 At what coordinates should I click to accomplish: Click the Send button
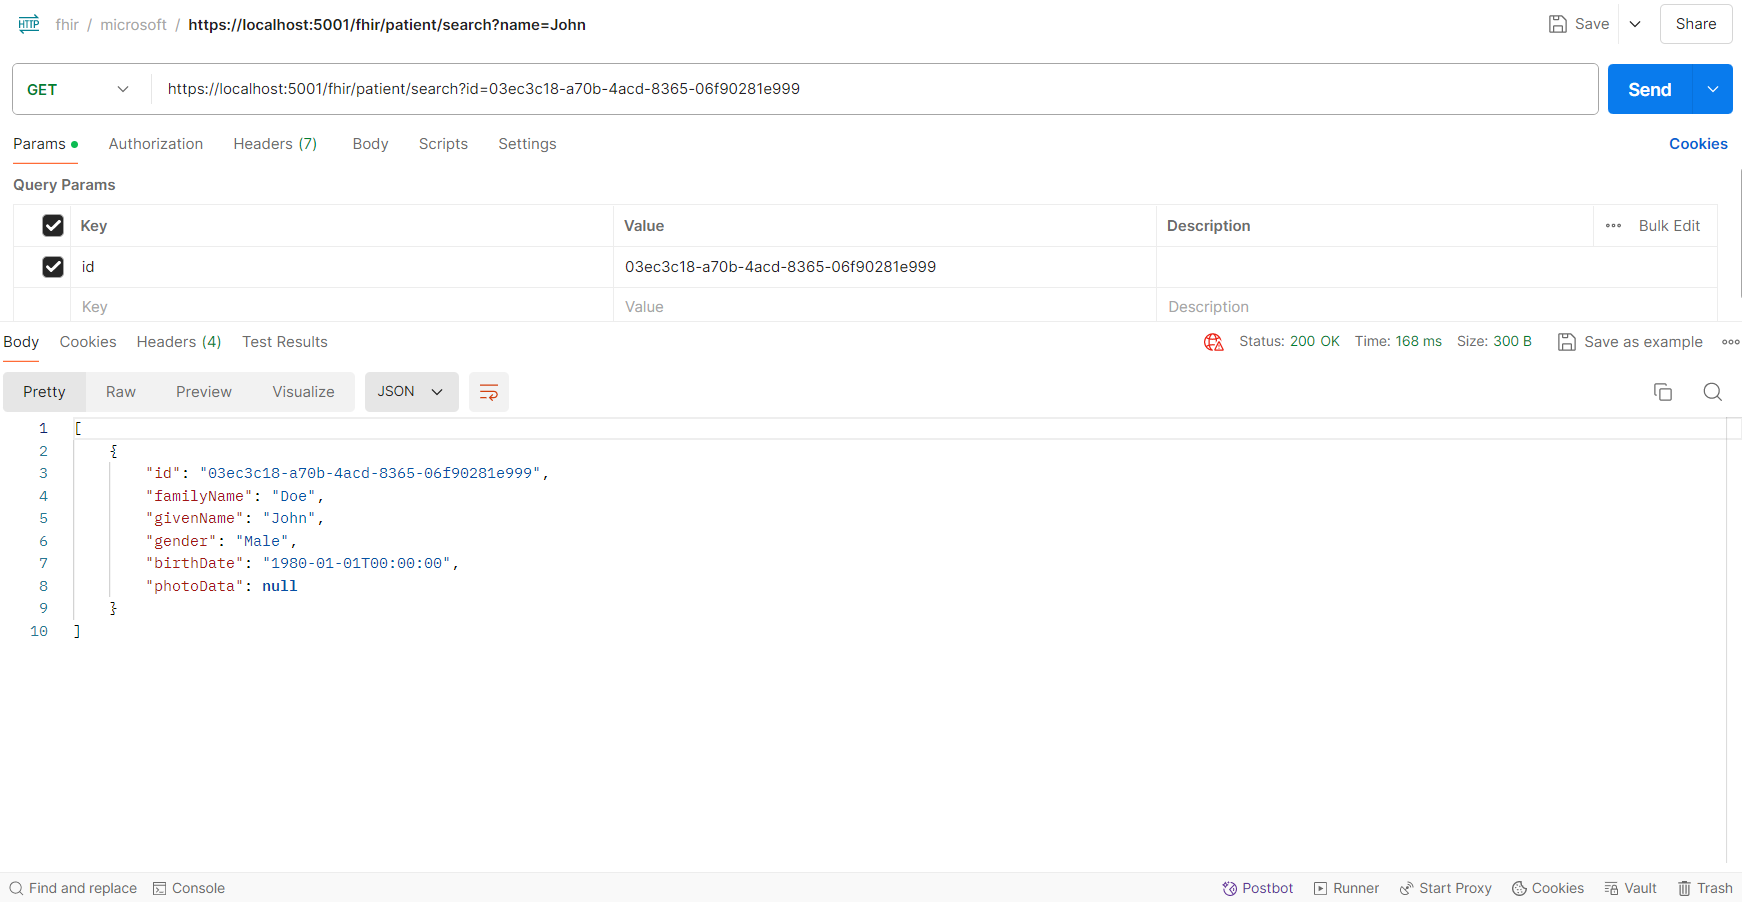[1649, 89]
